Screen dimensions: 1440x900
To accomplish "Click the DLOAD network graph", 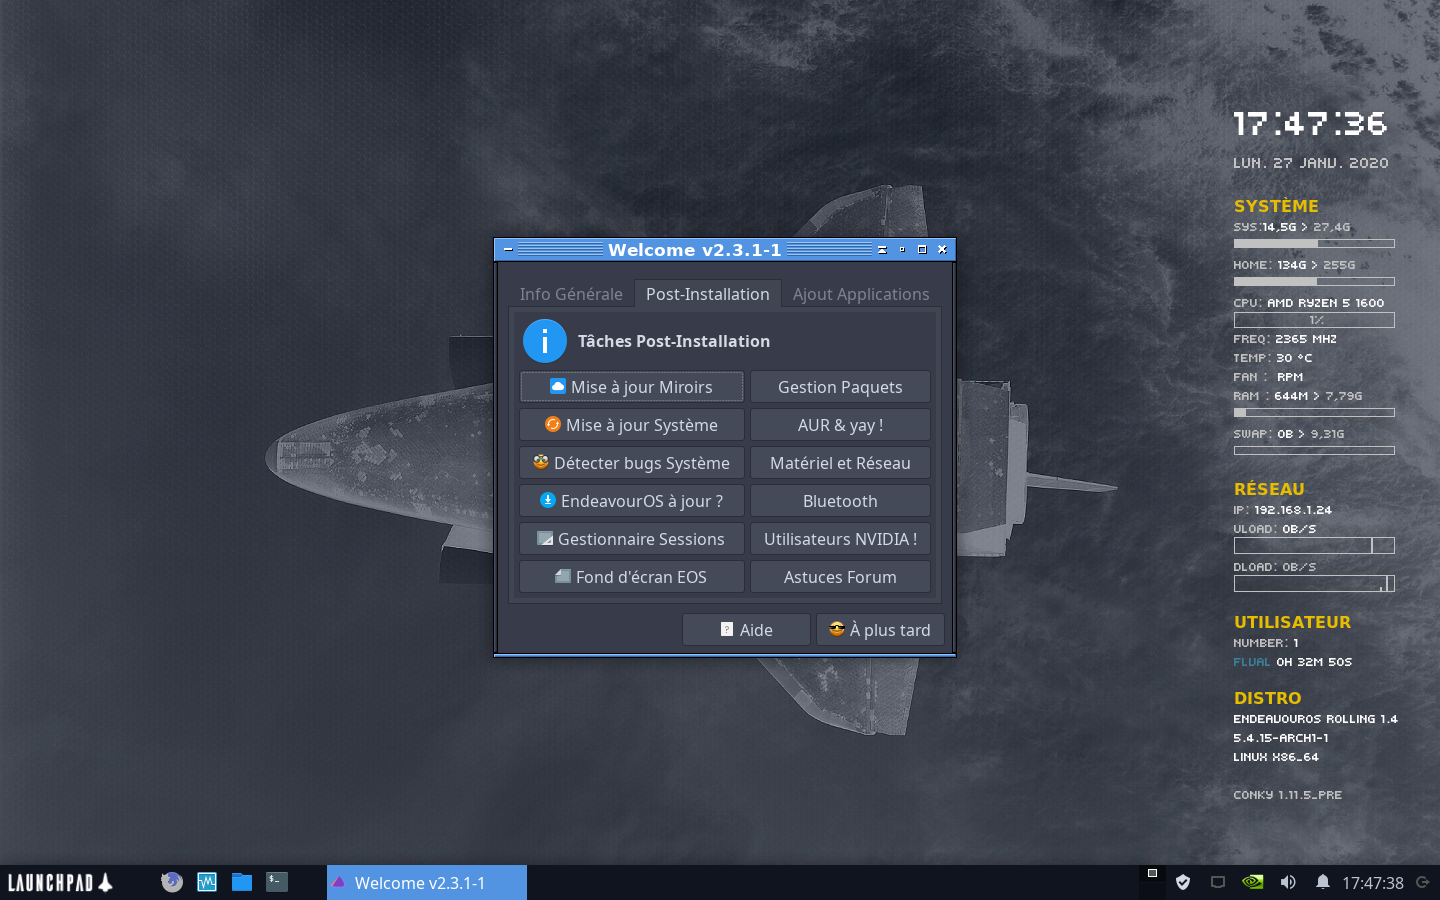I will pos(1314,583).
